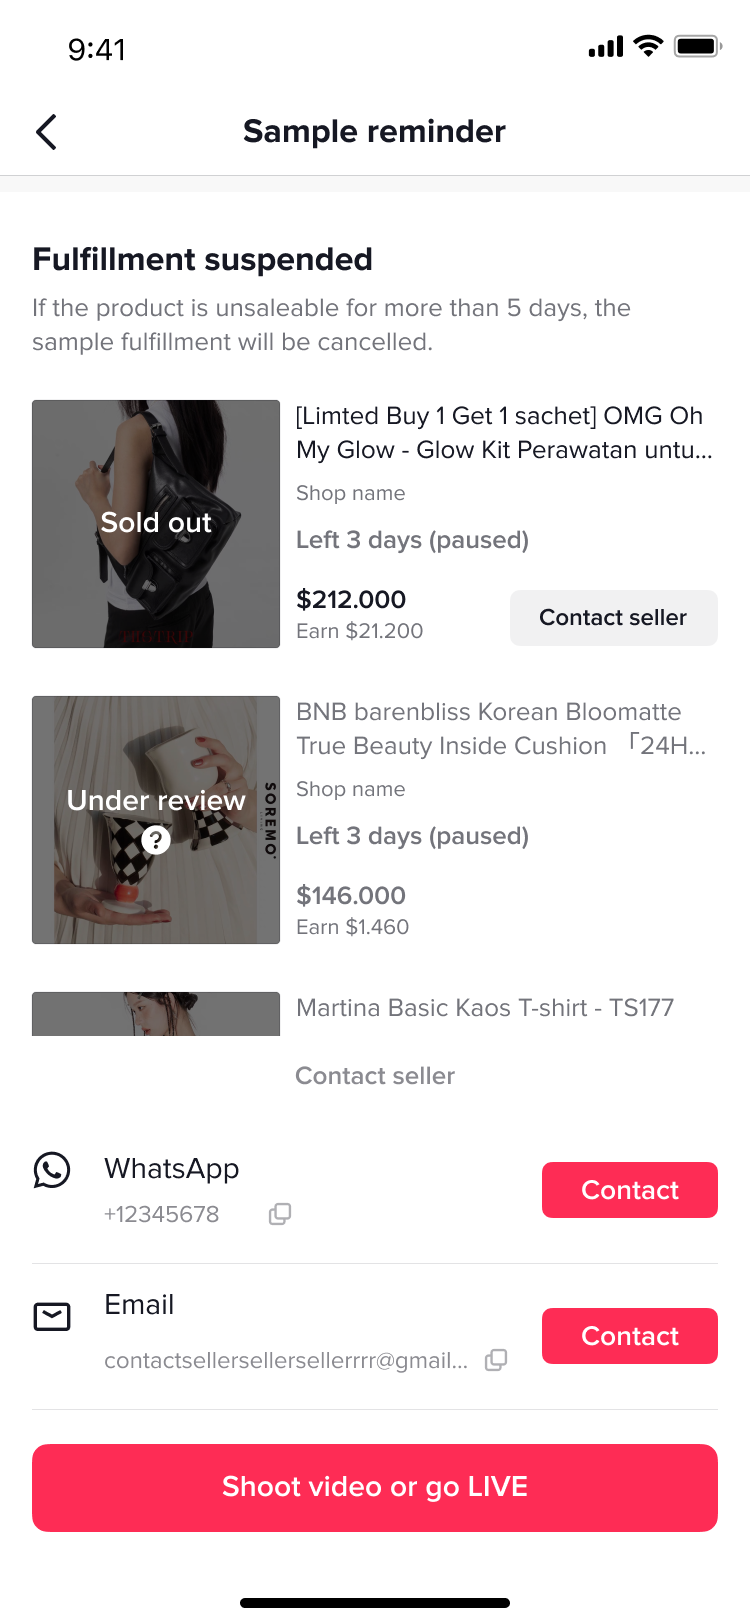Tap the cellular signal bars icon
Screen dimensions: 750x1624
coord(606,46)
